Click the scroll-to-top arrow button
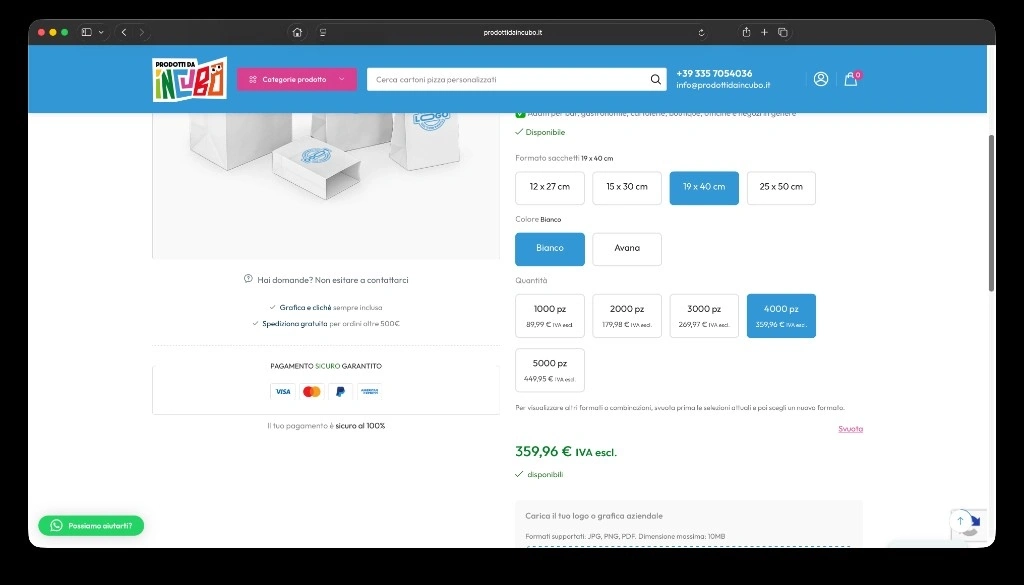Screen dimensions: 1024x585 tap(960, 520)
